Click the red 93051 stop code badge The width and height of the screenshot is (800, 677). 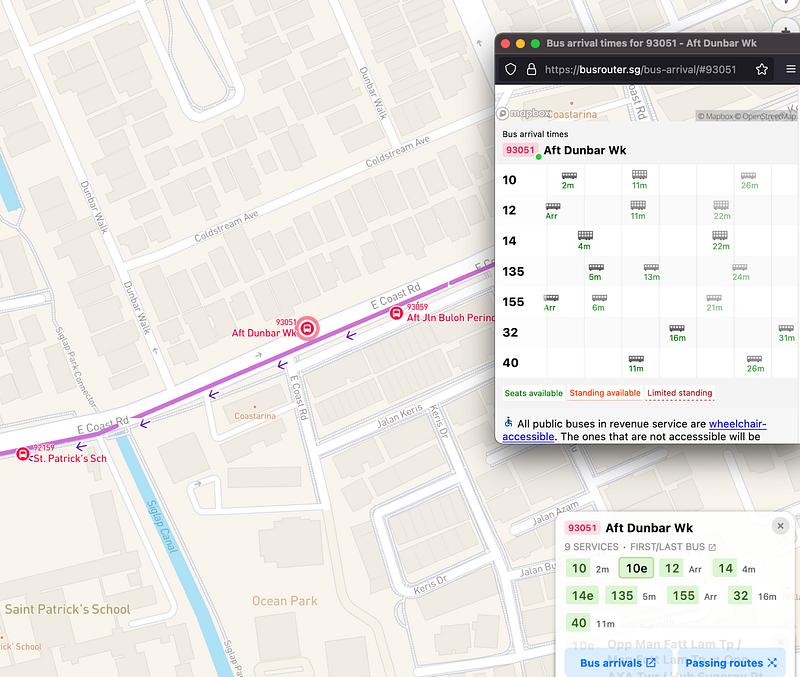520,150
